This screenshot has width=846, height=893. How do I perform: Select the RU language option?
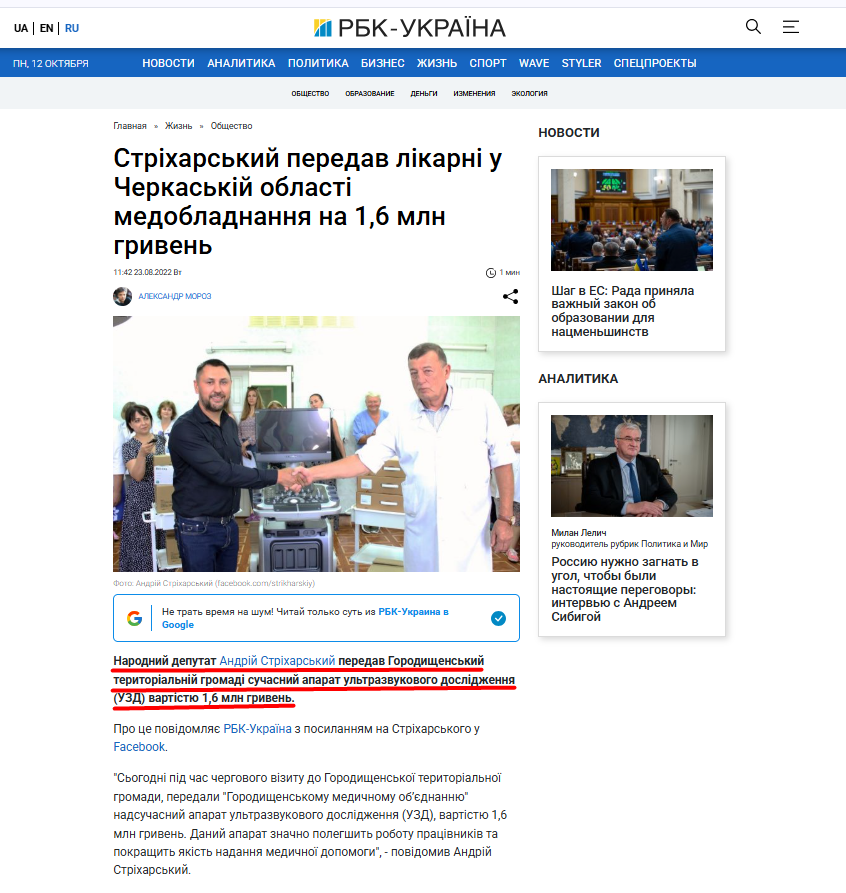(x=72, y=28)
